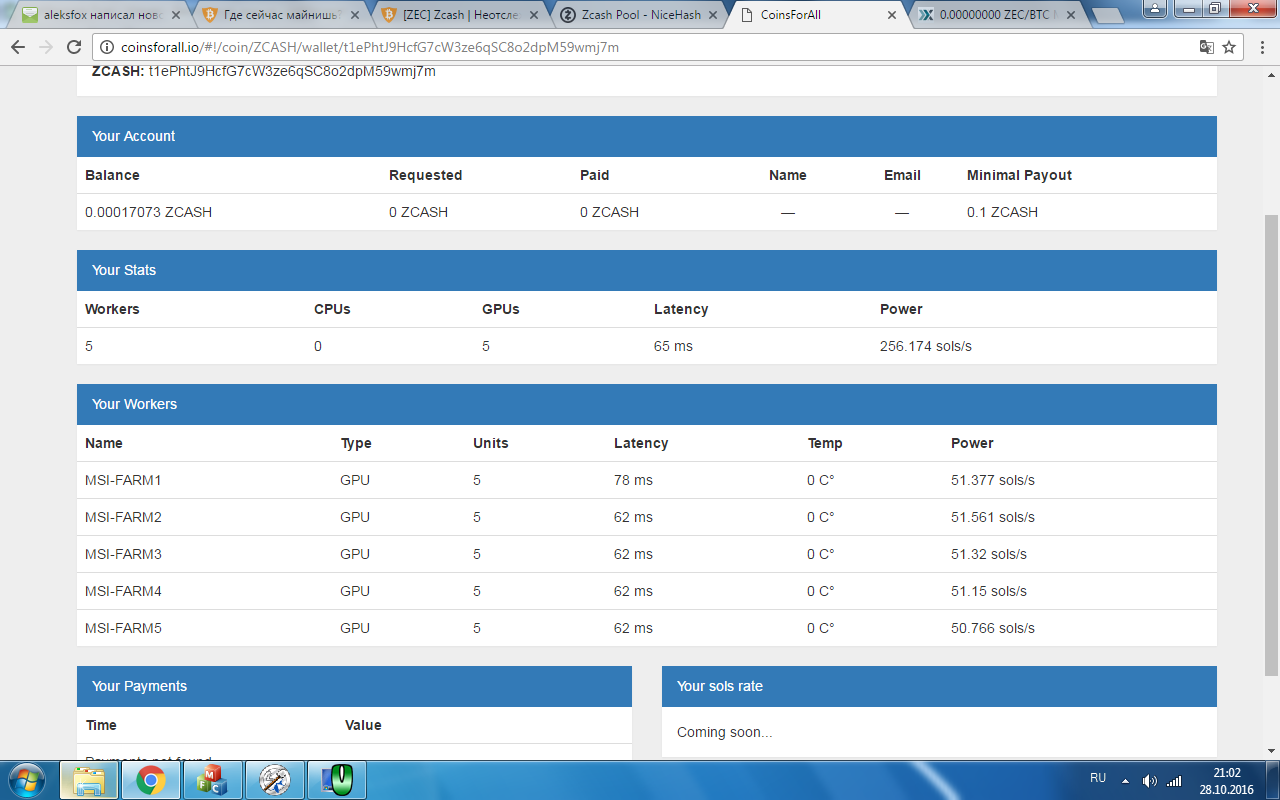Image resolution: width=1280 pixels, height=800 pixels.
Task: Switch the RU keyboard language indicator
Action: pyautogui.click(x=1097, y=778)
